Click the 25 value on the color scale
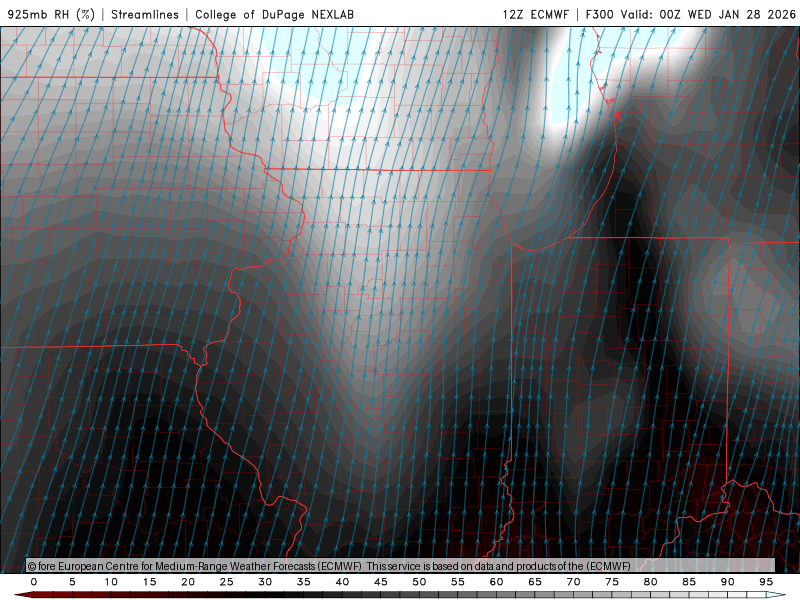The image size is (800, 600). [x=226, y=581]
